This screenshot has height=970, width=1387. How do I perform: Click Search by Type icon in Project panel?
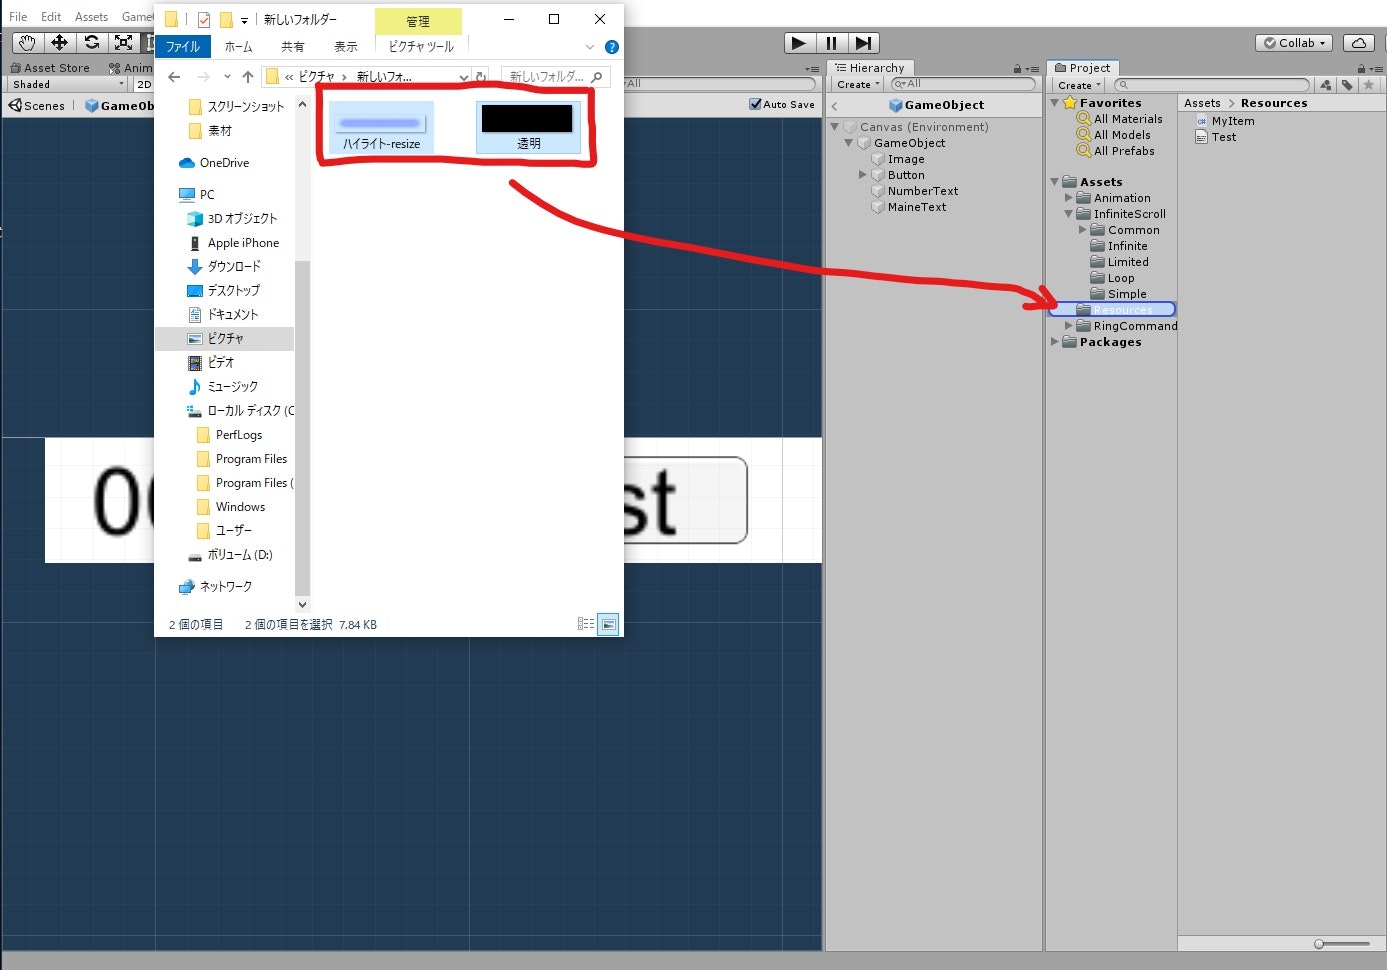coord(1326,85)
